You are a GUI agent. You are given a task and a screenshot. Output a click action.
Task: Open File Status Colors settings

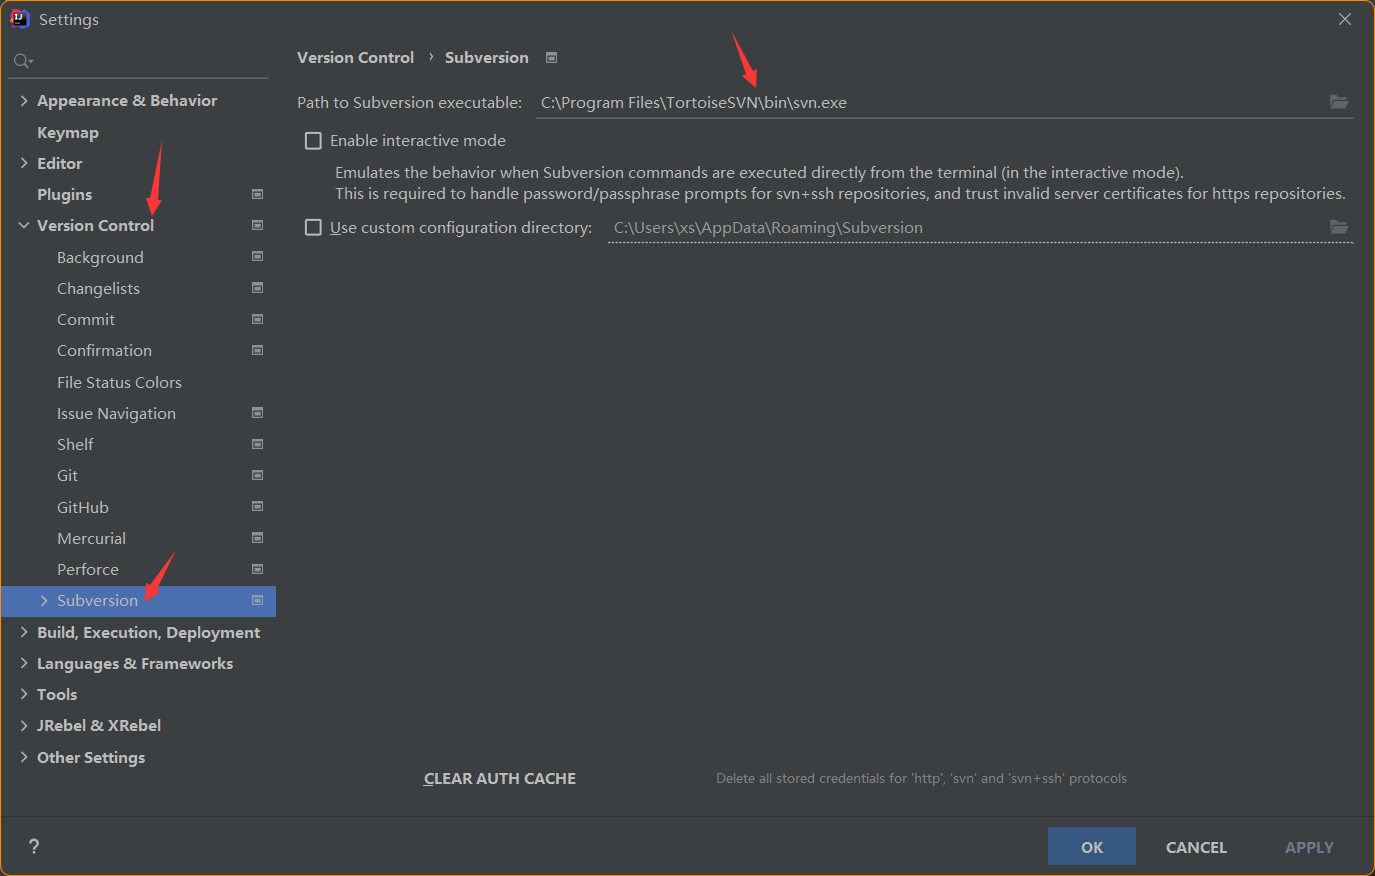point(119,382)
